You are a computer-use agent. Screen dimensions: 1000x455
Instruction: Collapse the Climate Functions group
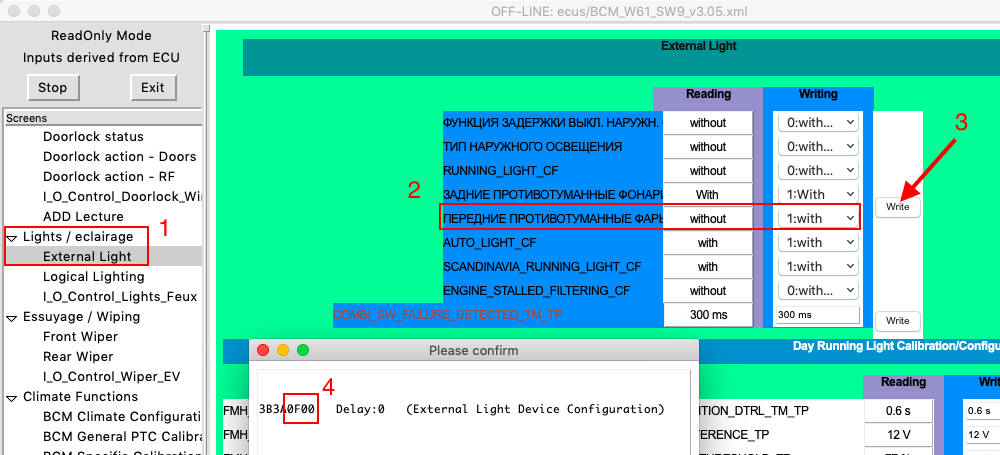(11, 397)
